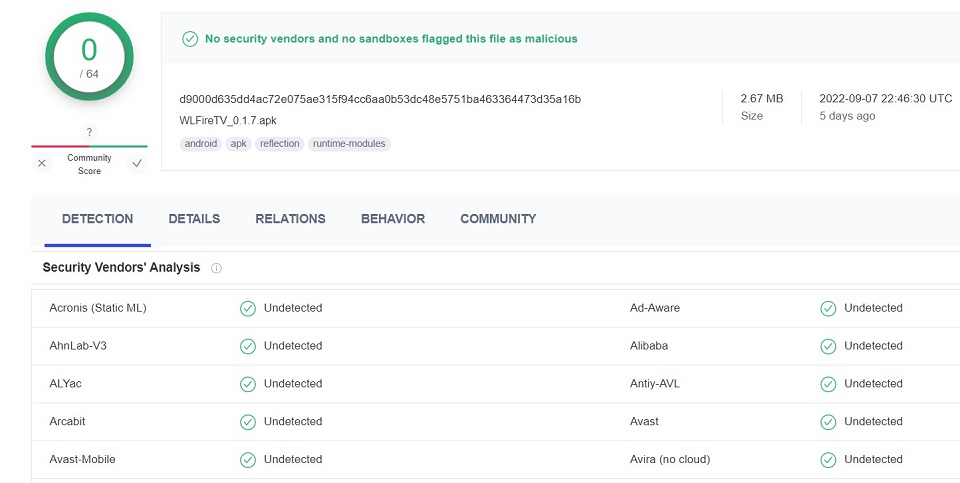Image resolution: width=960 pixels, height=483 pixels.
Task: Click the runtime-modules tag
Action: [348, 144]
